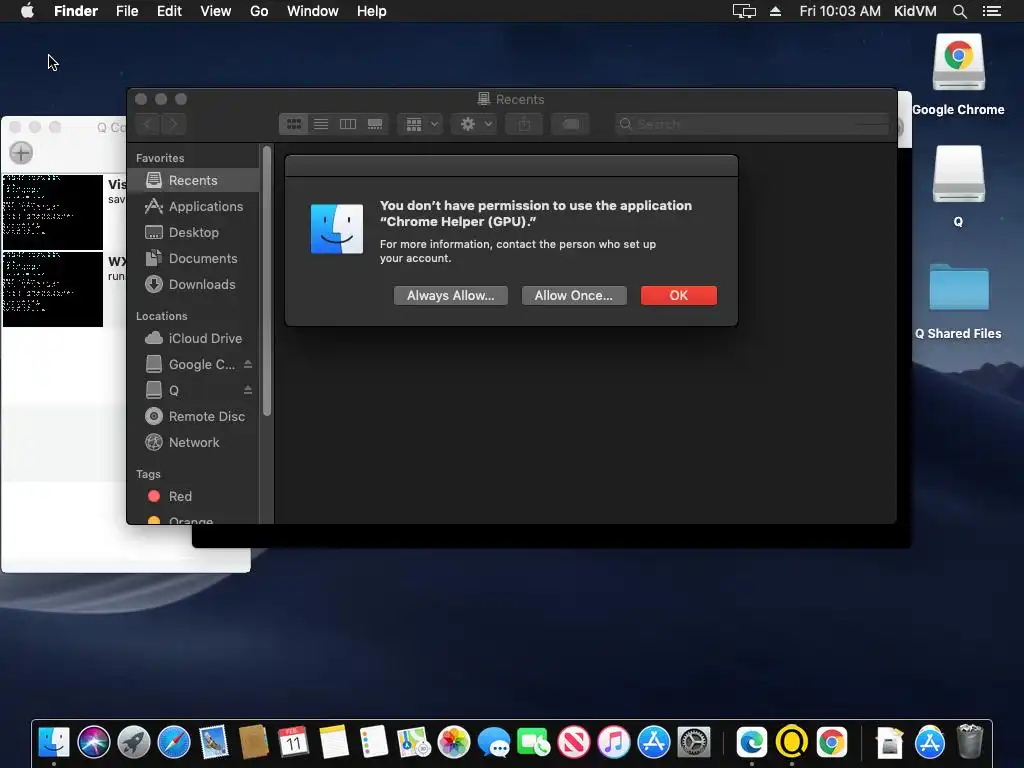Open the Window menu
Viewport: 1024px width, 768px height.
[x=313, y=11]
